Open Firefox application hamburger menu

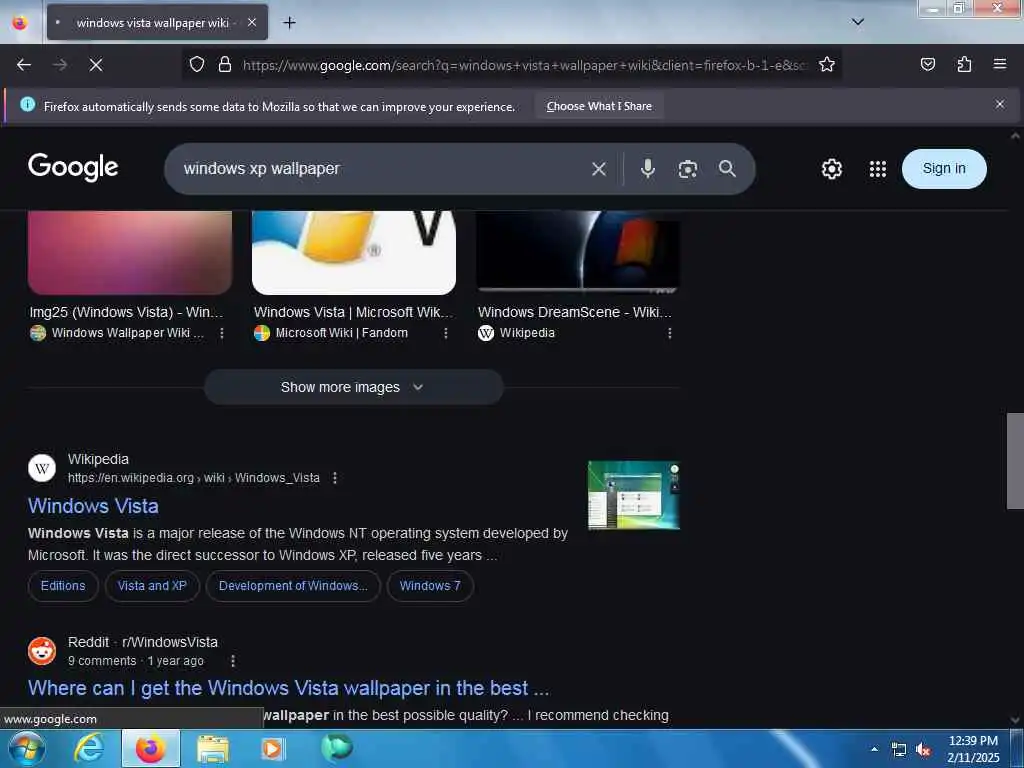tap(1000, 64)
